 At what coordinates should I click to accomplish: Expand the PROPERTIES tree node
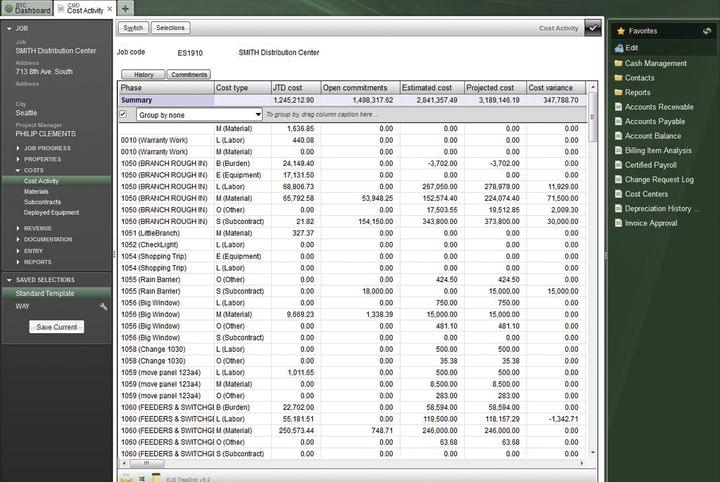(x=18, y=159)
